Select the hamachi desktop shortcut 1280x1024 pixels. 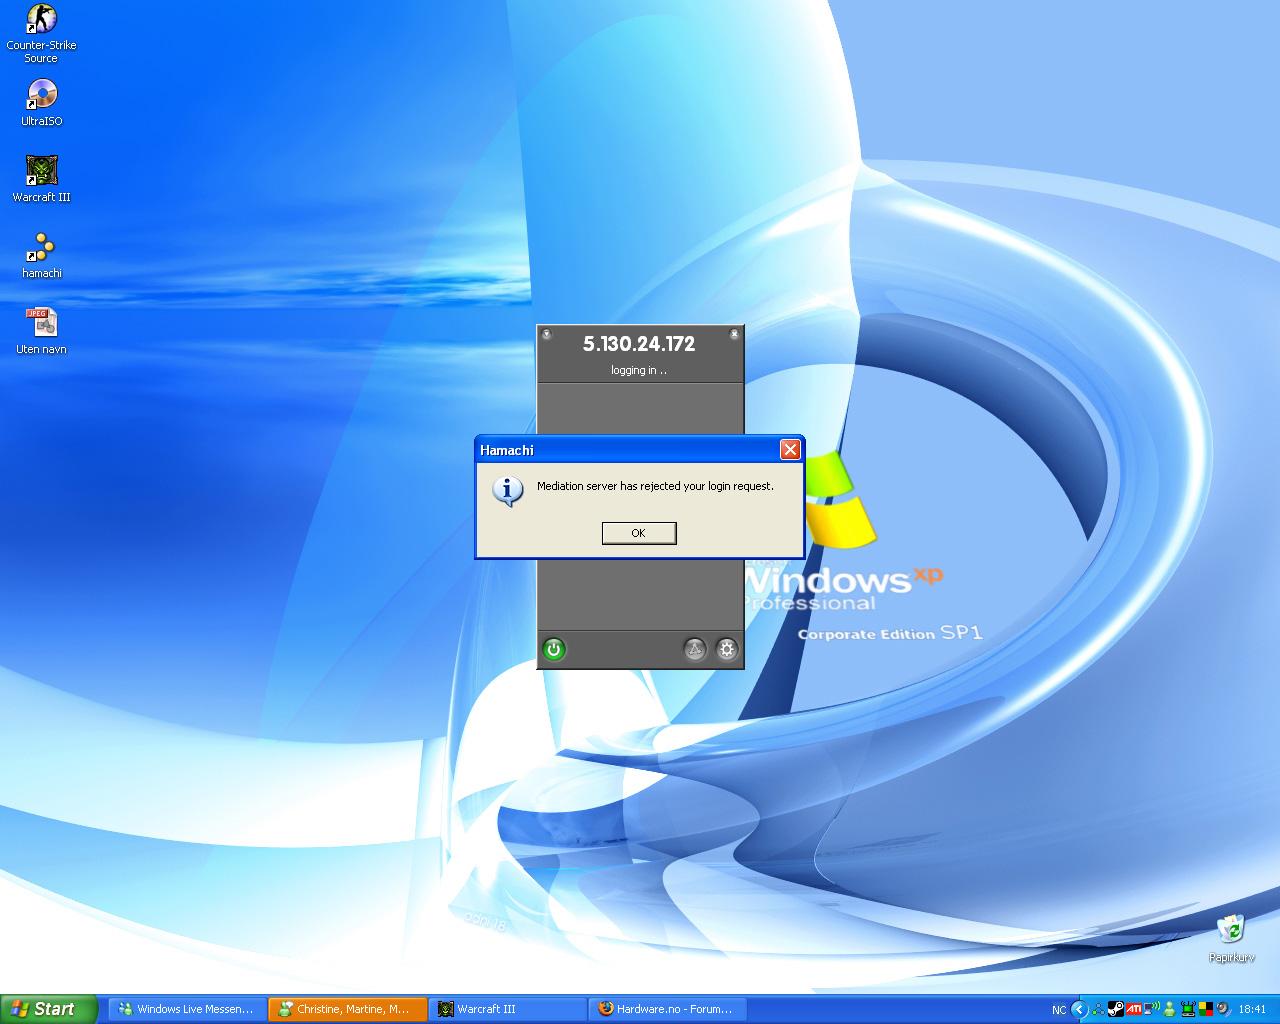tap(41, 255)
